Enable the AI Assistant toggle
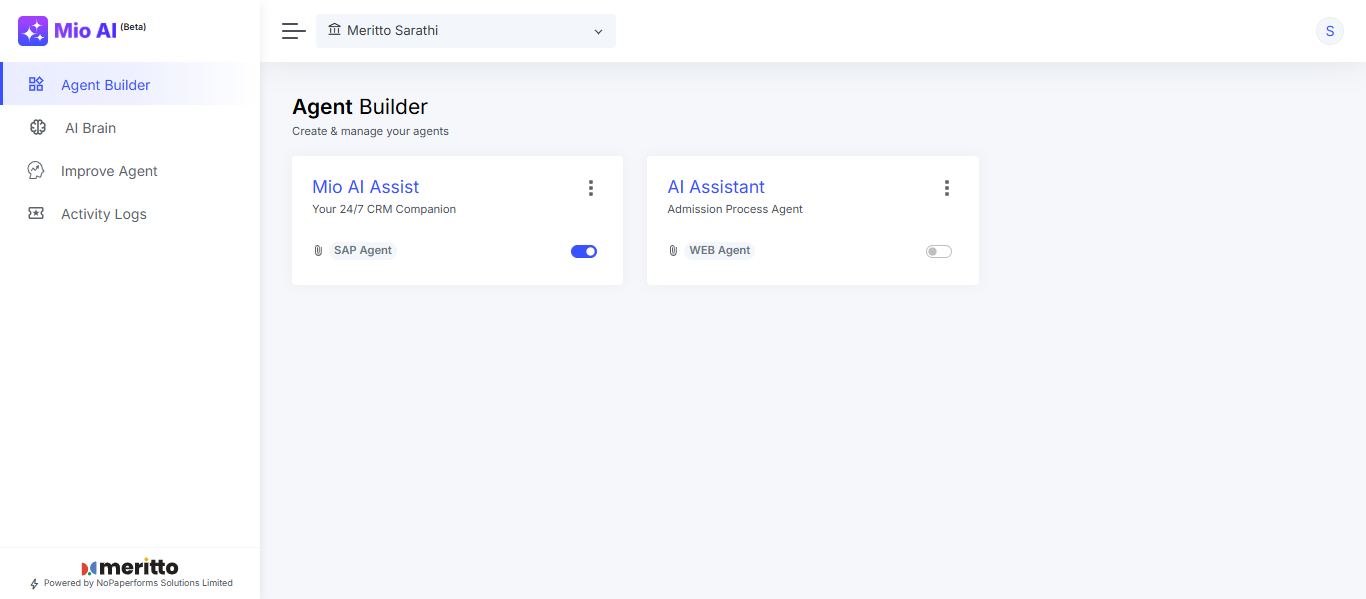Screen dimensions: 1366x599 pos(938,251)
